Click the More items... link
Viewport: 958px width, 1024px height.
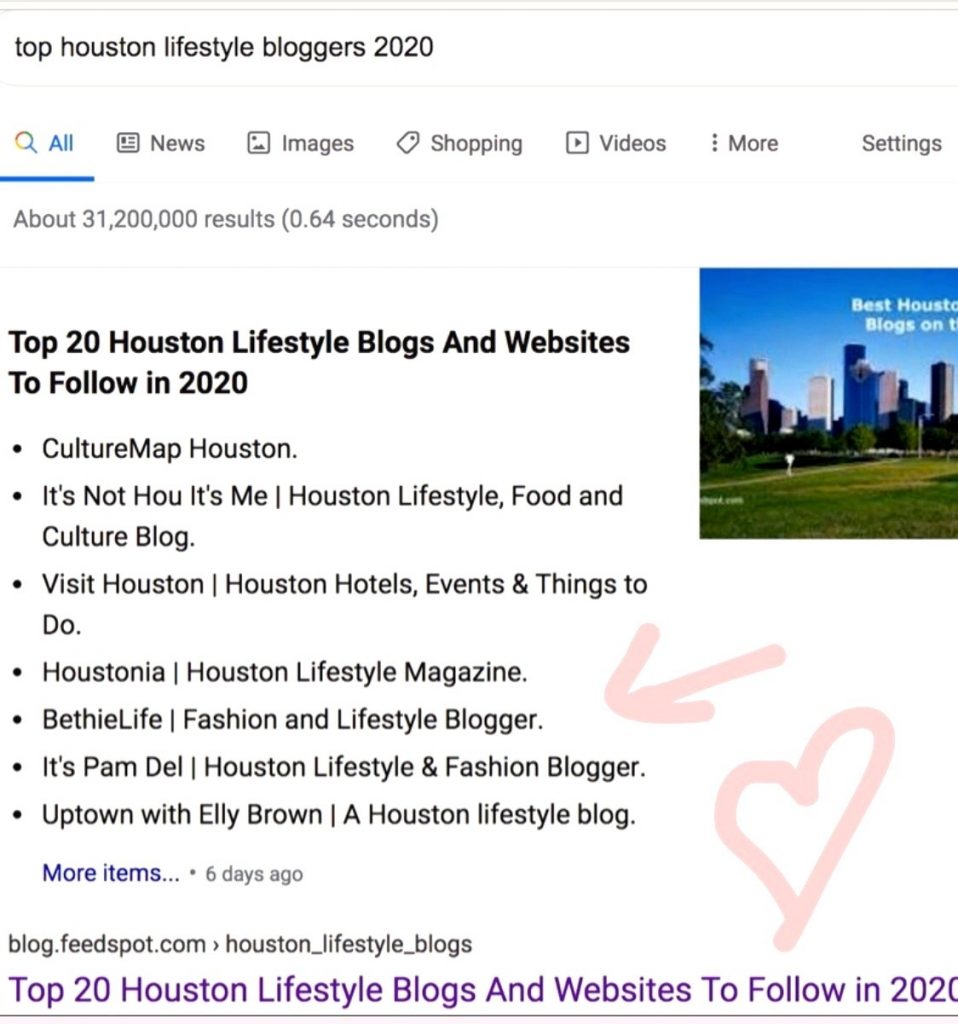pos(111,873)
